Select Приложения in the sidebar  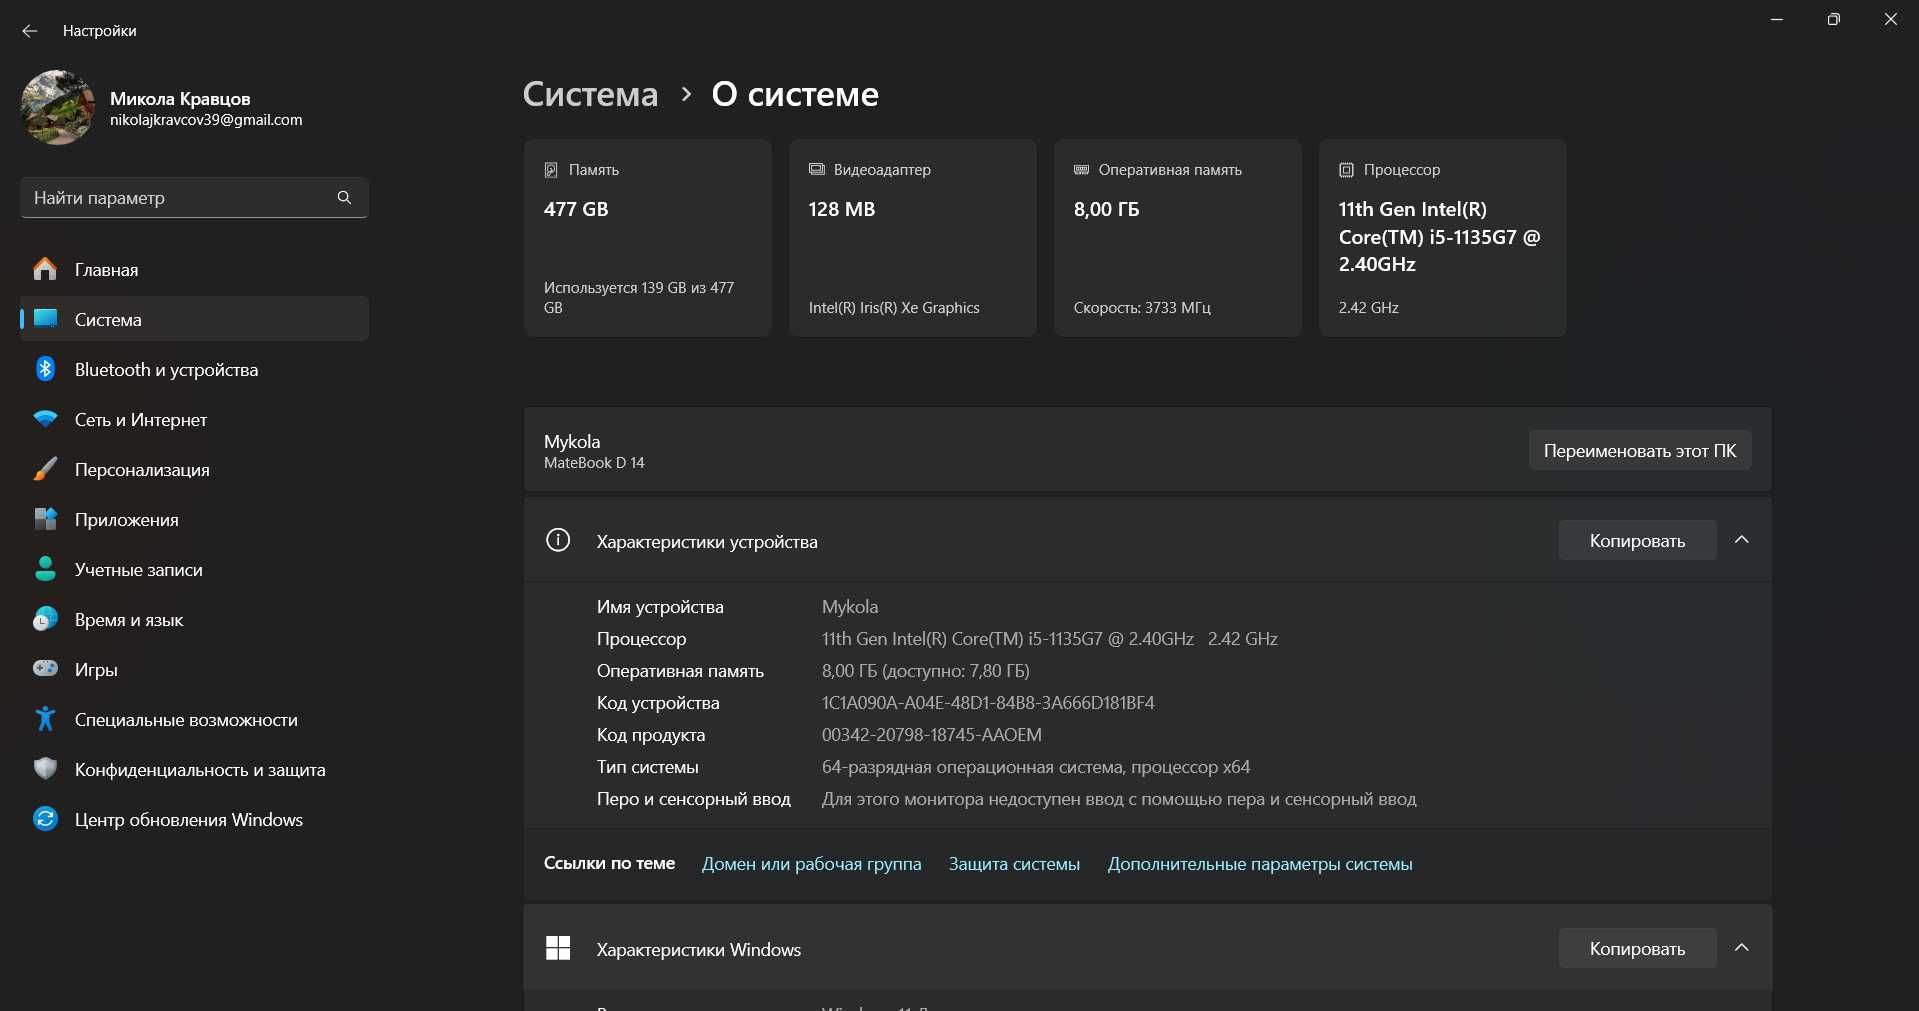194,519
